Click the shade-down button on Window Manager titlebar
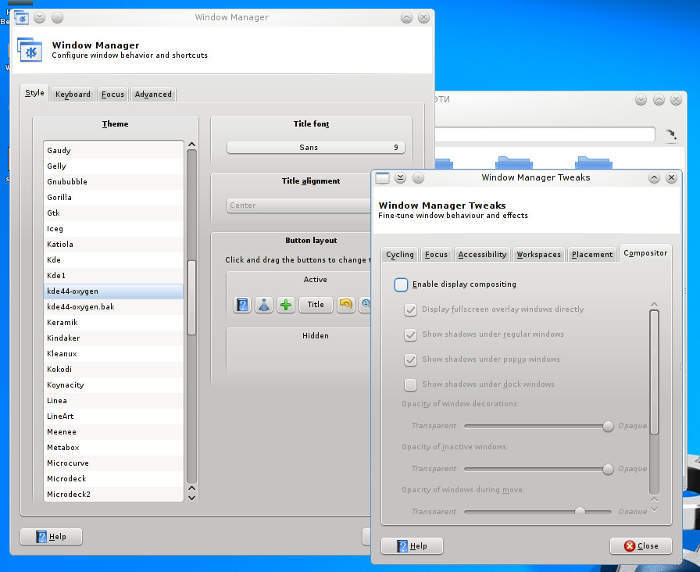The height and width of the screenshot is (572, 700). click(x=39, y=18)
